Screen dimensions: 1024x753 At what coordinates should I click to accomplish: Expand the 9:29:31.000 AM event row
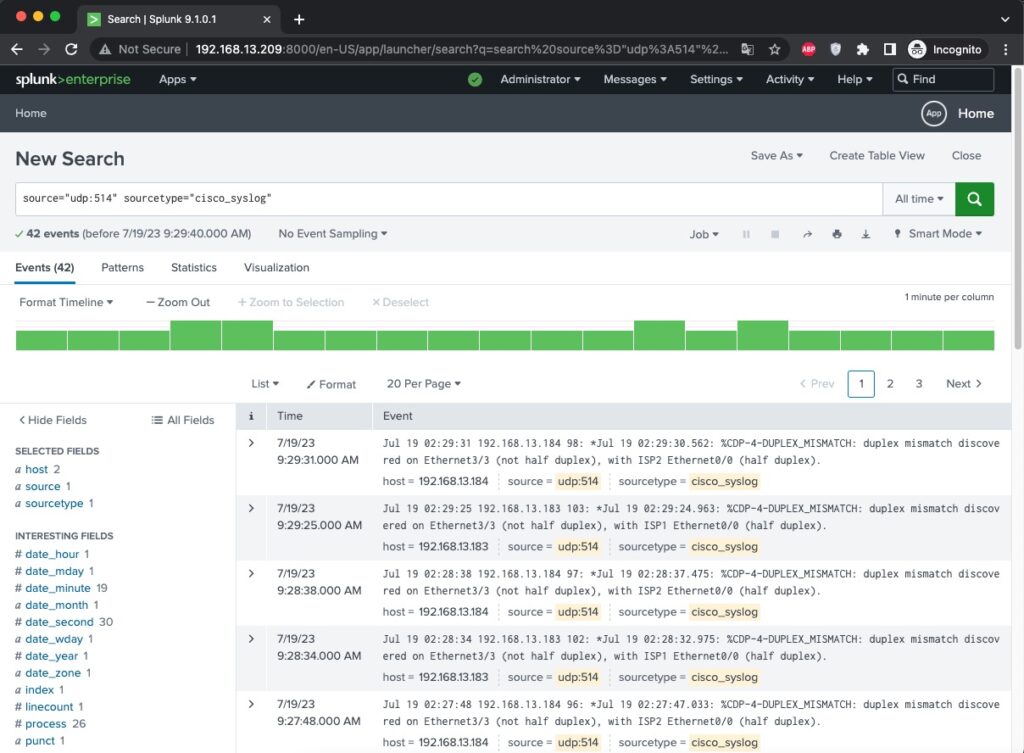tap(251, 443)
